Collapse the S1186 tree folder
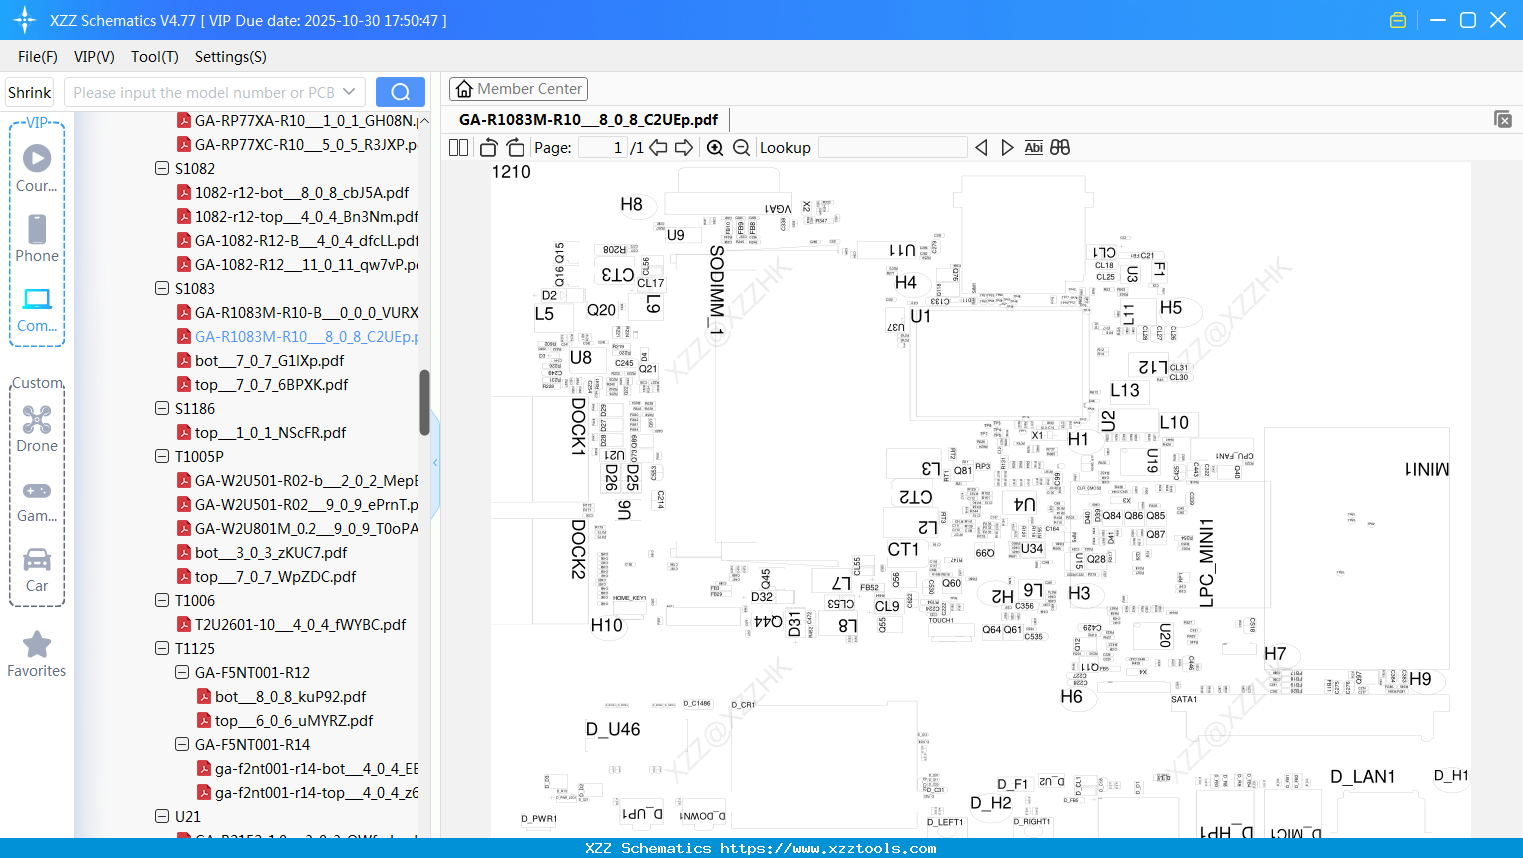1523x858 pixels. tap(162, 408)
